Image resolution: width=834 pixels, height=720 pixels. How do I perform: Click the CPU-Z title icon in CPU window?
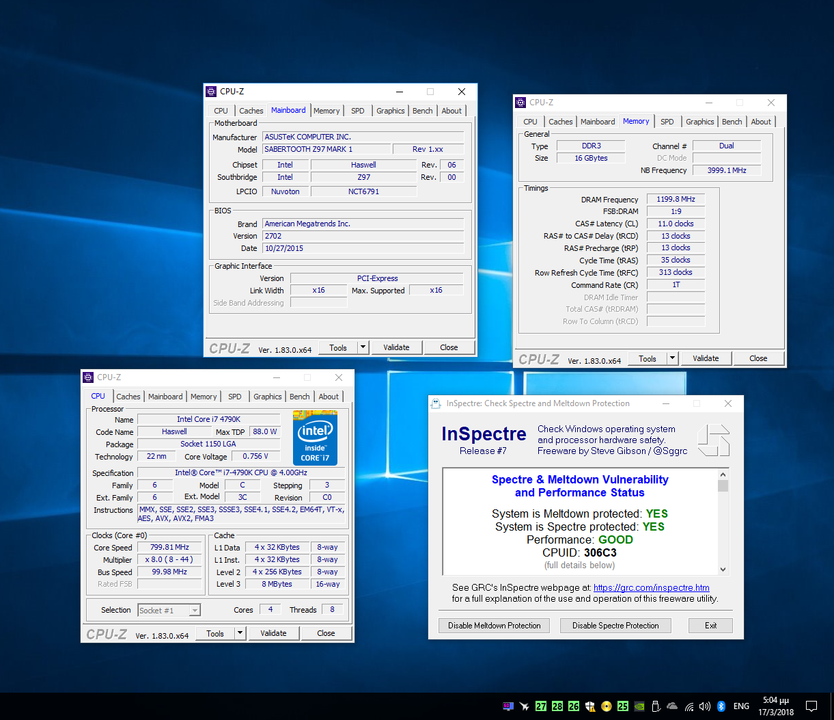point(88,378)
